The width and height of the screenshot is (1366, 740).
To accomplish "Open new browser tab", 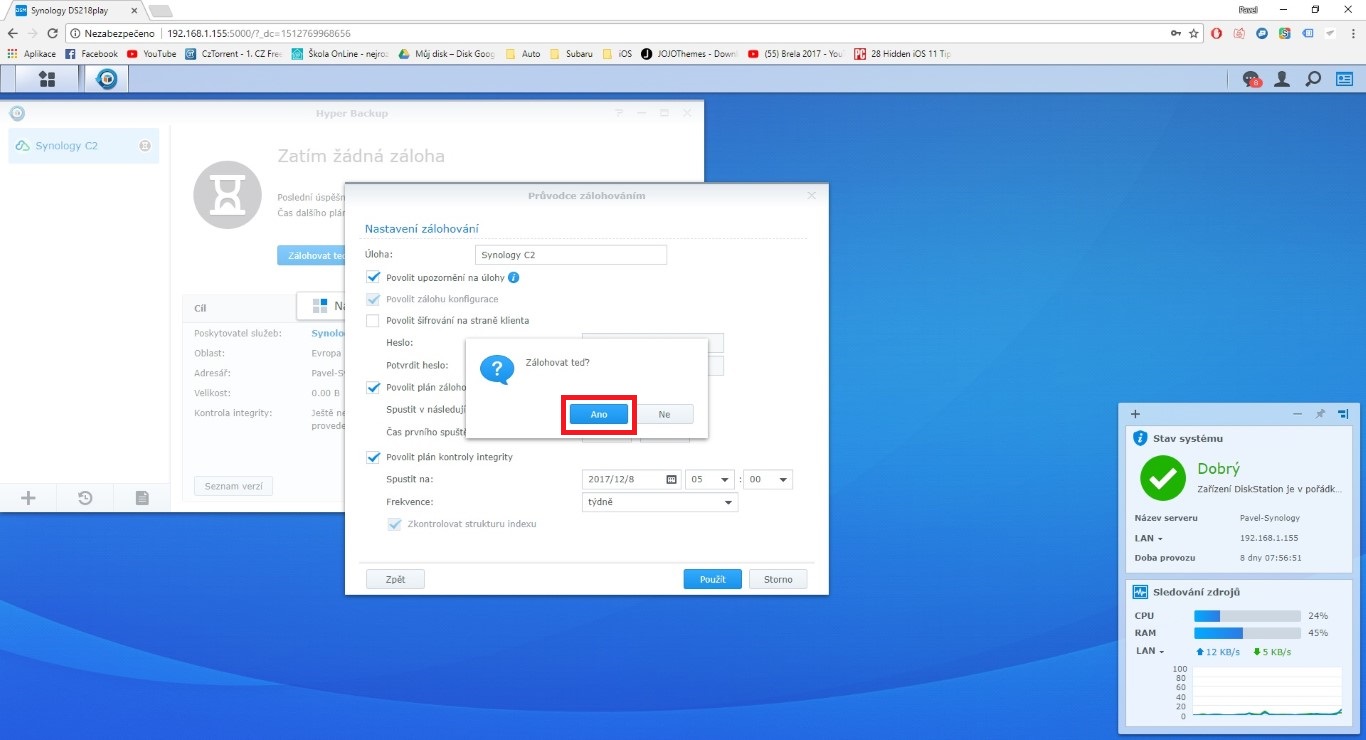I will pyautogui.click(x=160, y=10).
